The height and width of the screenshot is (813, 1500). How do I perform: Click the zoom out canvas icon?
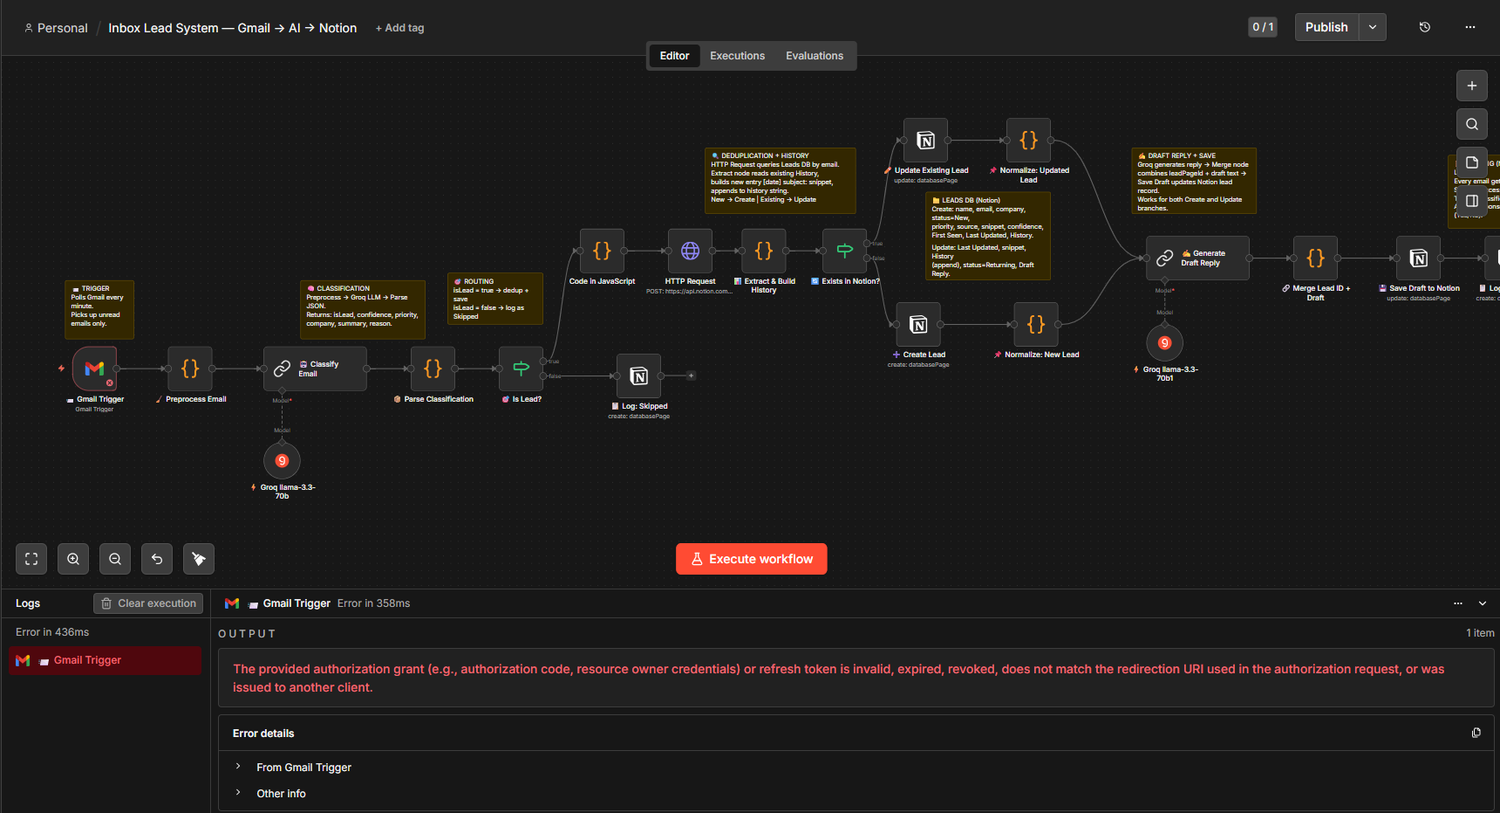tap(115, 559)
